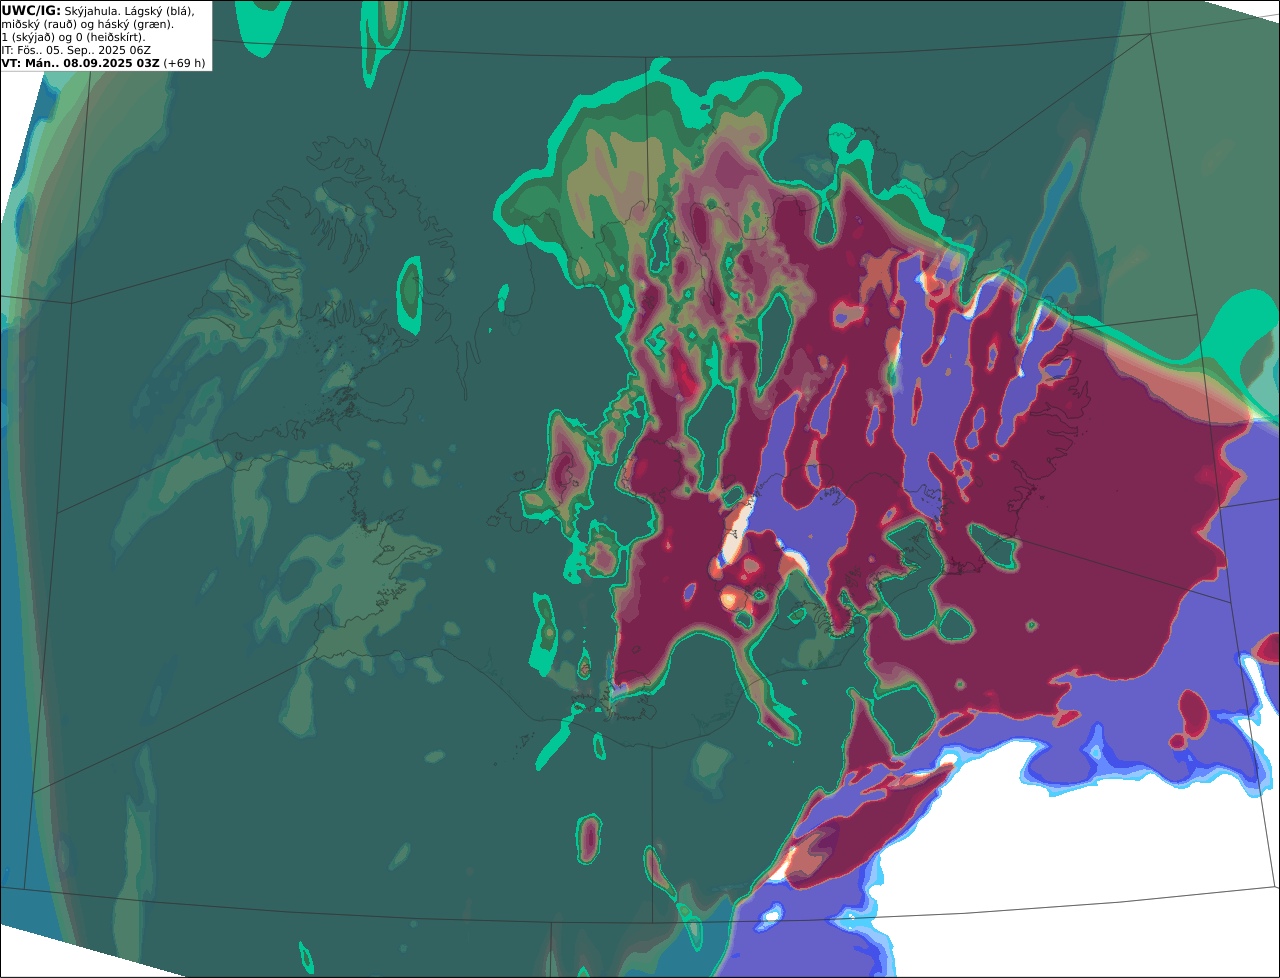The image size is (1280, 978).
Task: Click the 'háský (græn)' legend text
Action: 135,25
